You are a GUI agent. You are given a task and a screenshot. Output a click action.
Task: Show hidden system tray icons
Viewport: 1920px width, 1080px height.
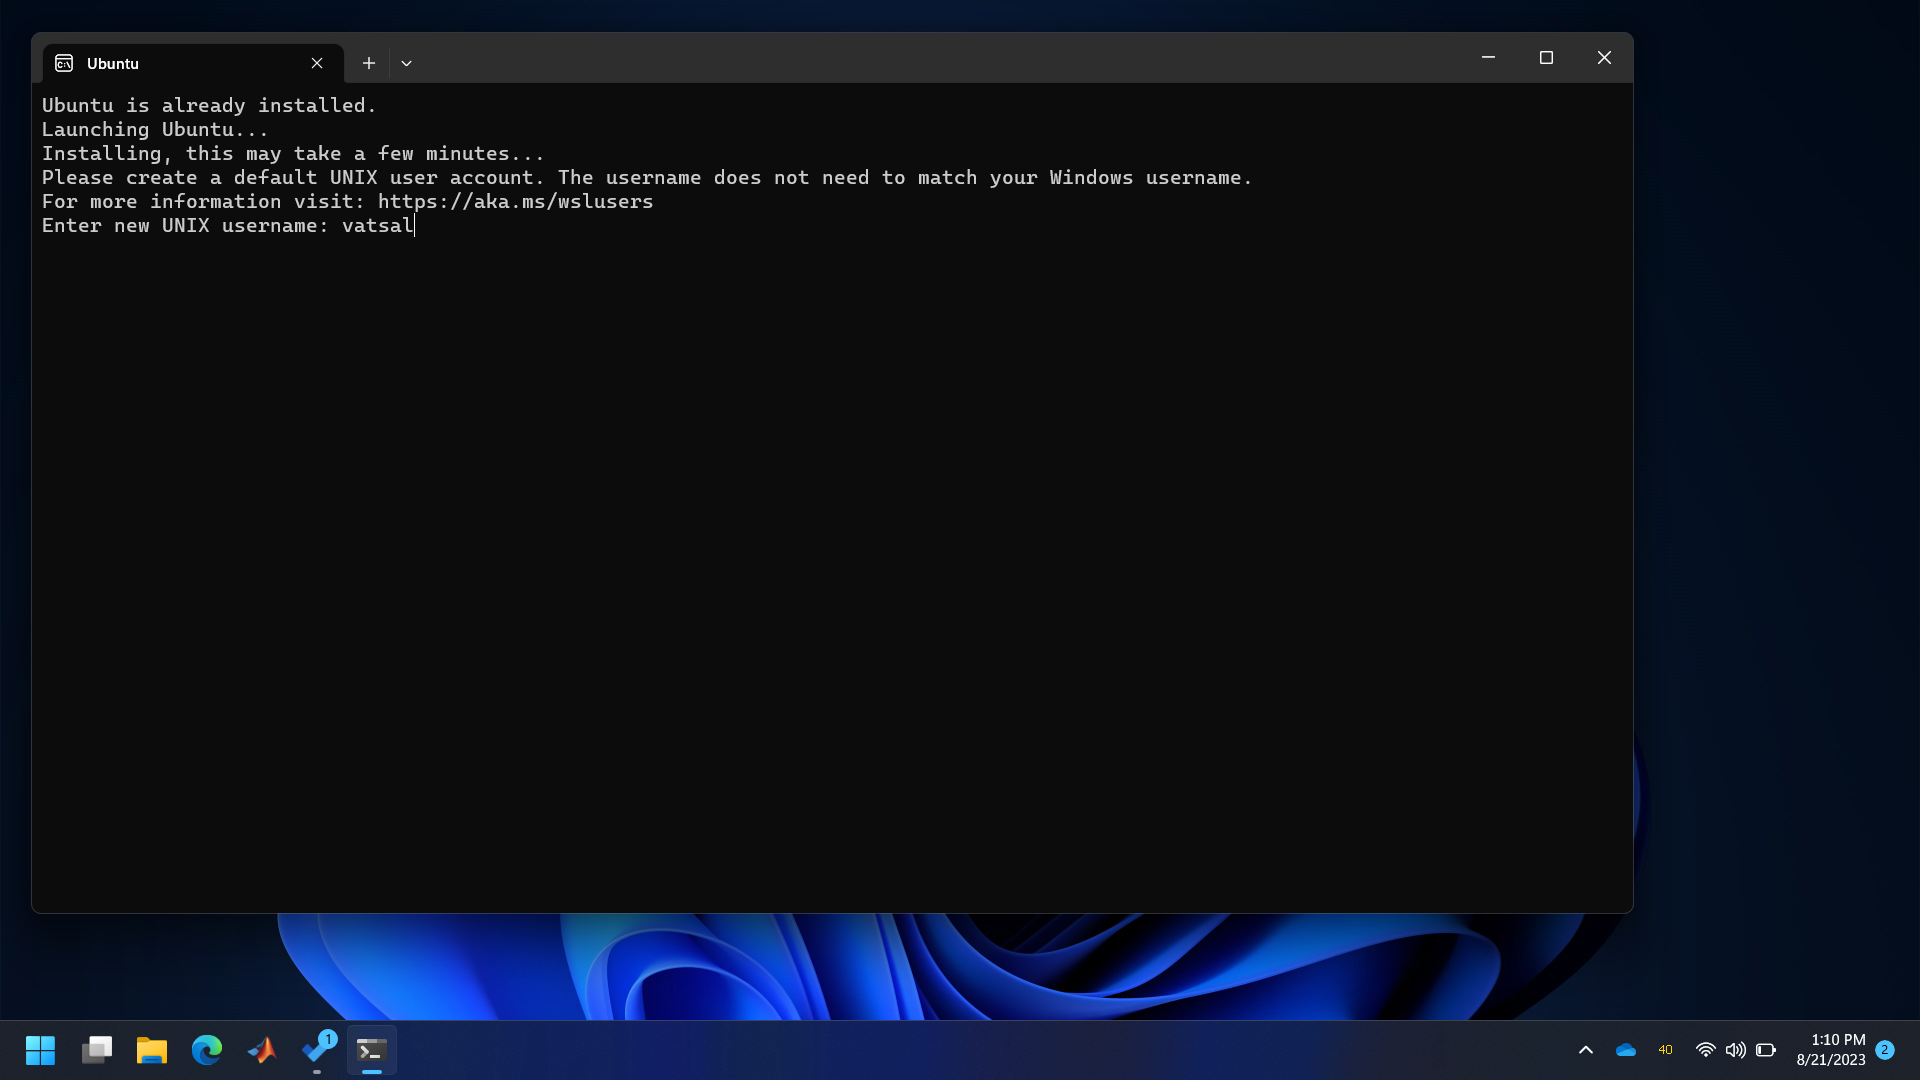[x=1586, y=1050]
